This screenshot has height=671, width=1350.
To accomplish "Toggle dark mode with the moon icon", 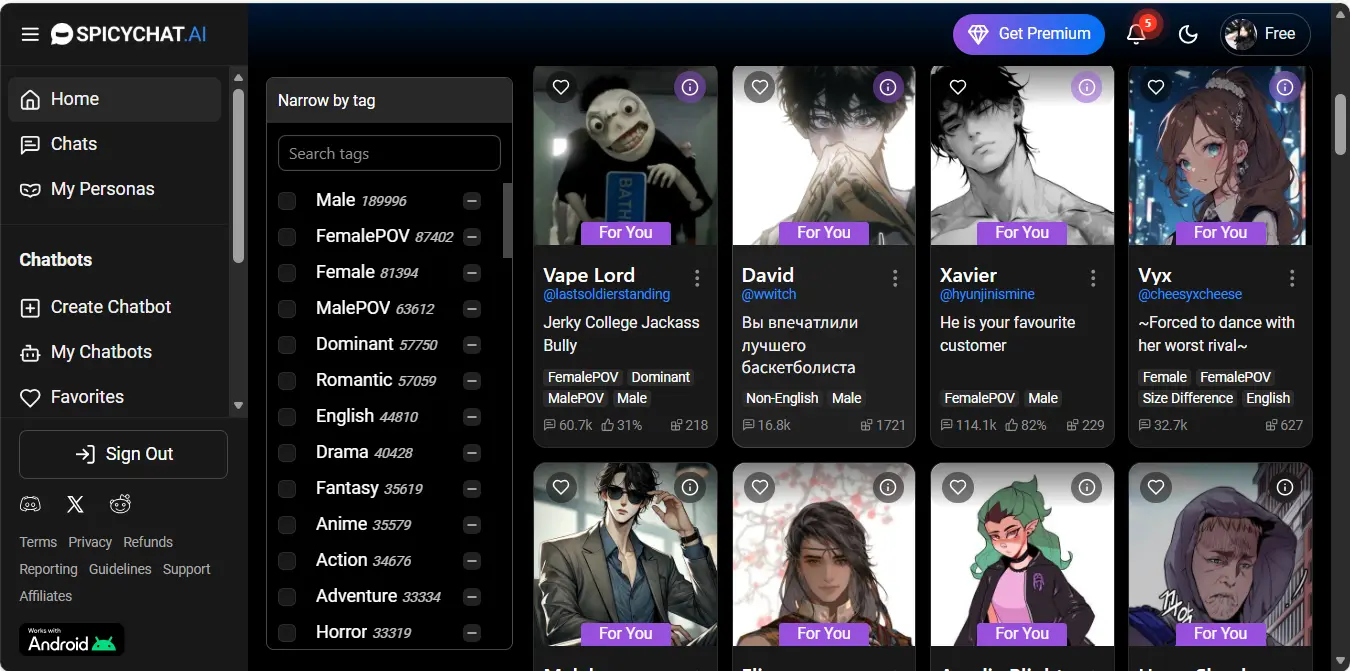I will 1188,34.
